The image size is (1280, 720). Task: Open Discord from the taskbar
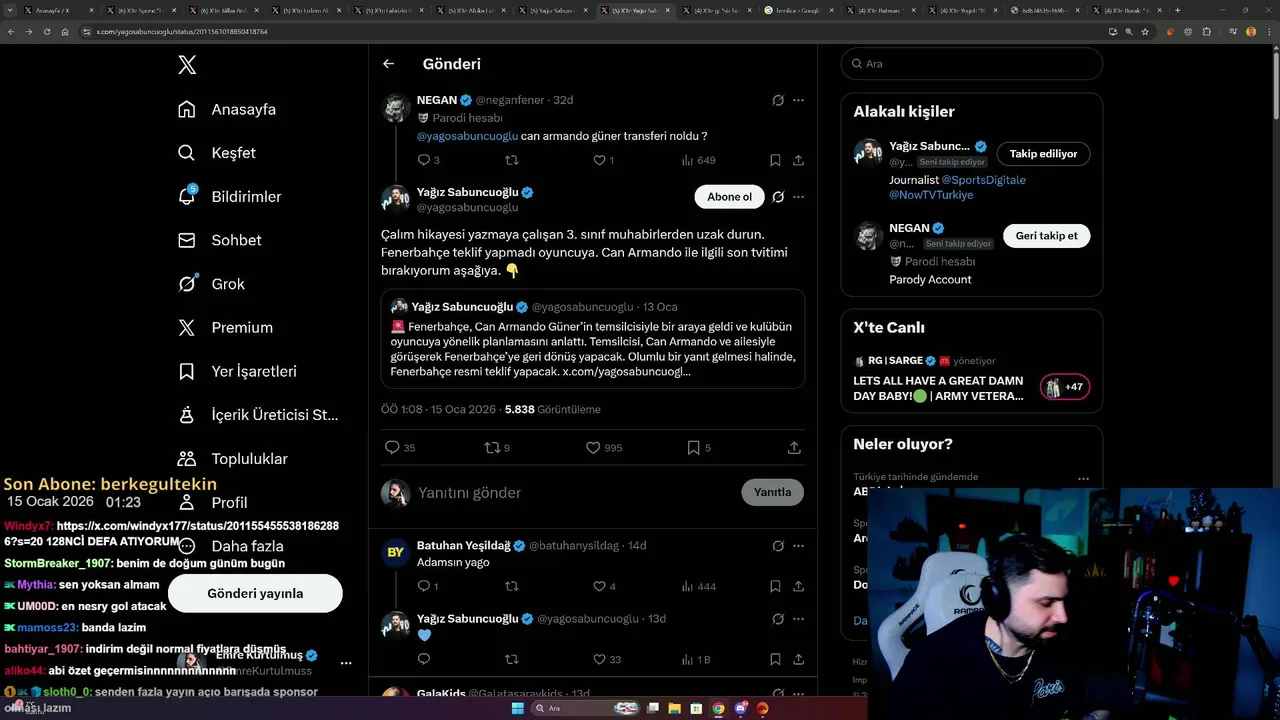tap(740, 708)
